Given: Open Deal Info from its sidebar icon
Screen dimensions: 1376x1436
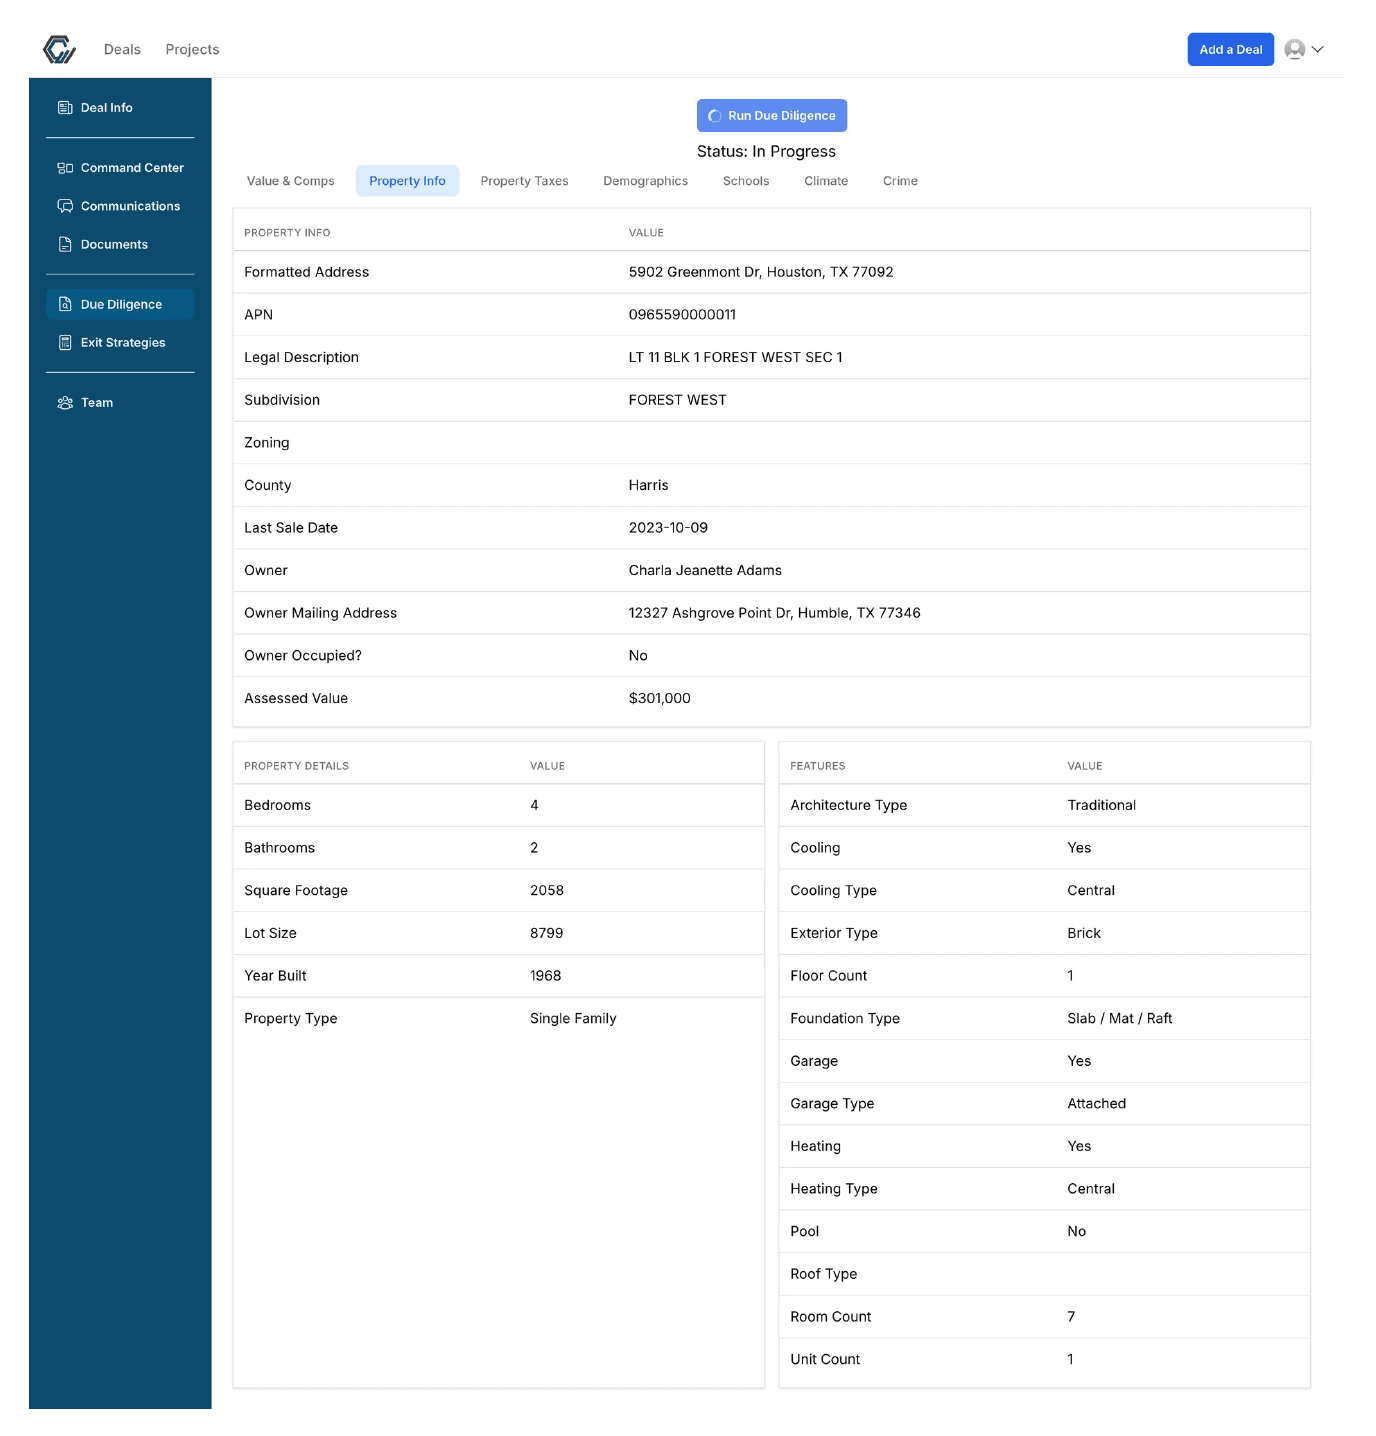Looking at the screenshot, I should click(x=65, y=108).
